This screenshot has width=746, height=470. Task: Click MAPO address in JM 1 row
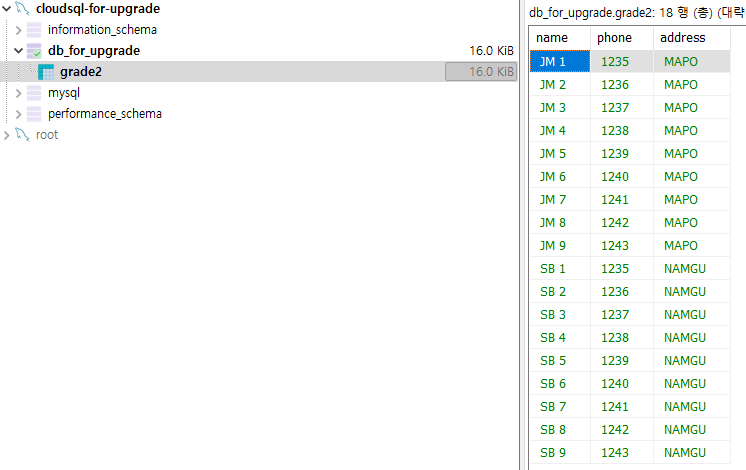[x=692, y=61]
